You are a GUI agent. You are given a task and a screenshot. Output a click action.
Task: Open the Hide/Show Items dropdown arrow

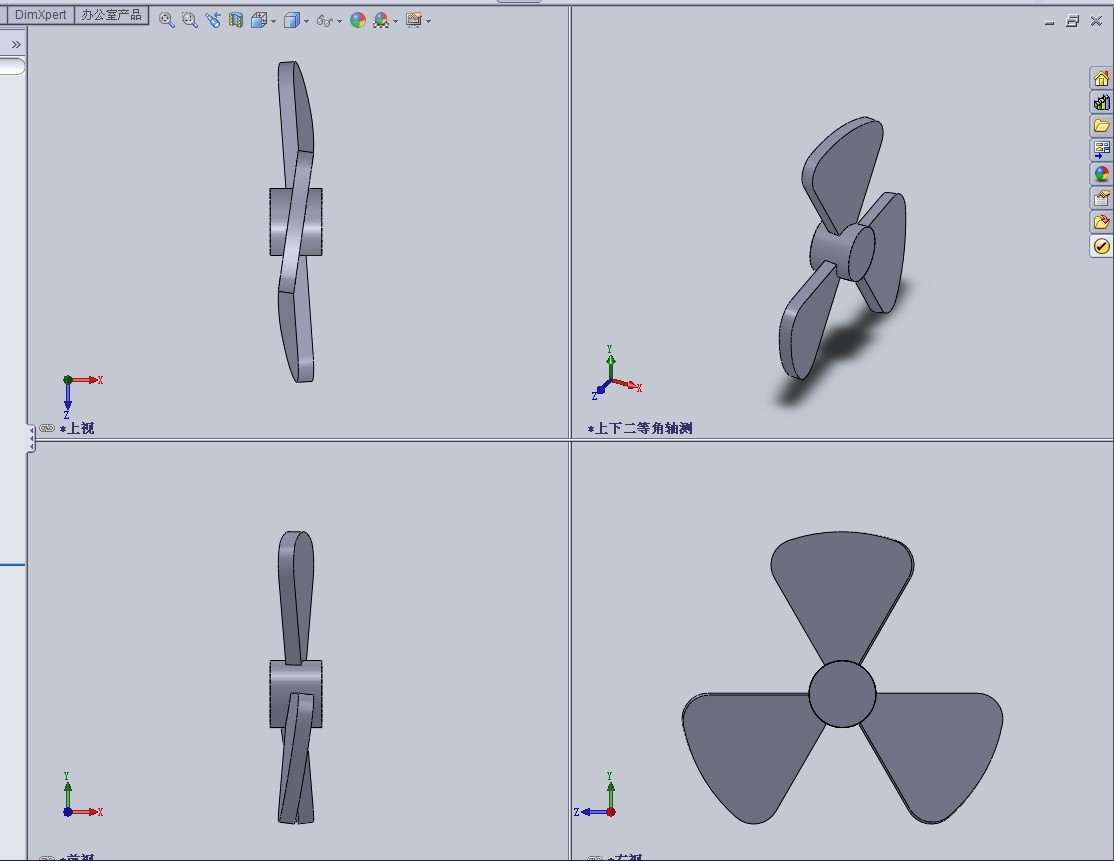click(x=340, y=21)
